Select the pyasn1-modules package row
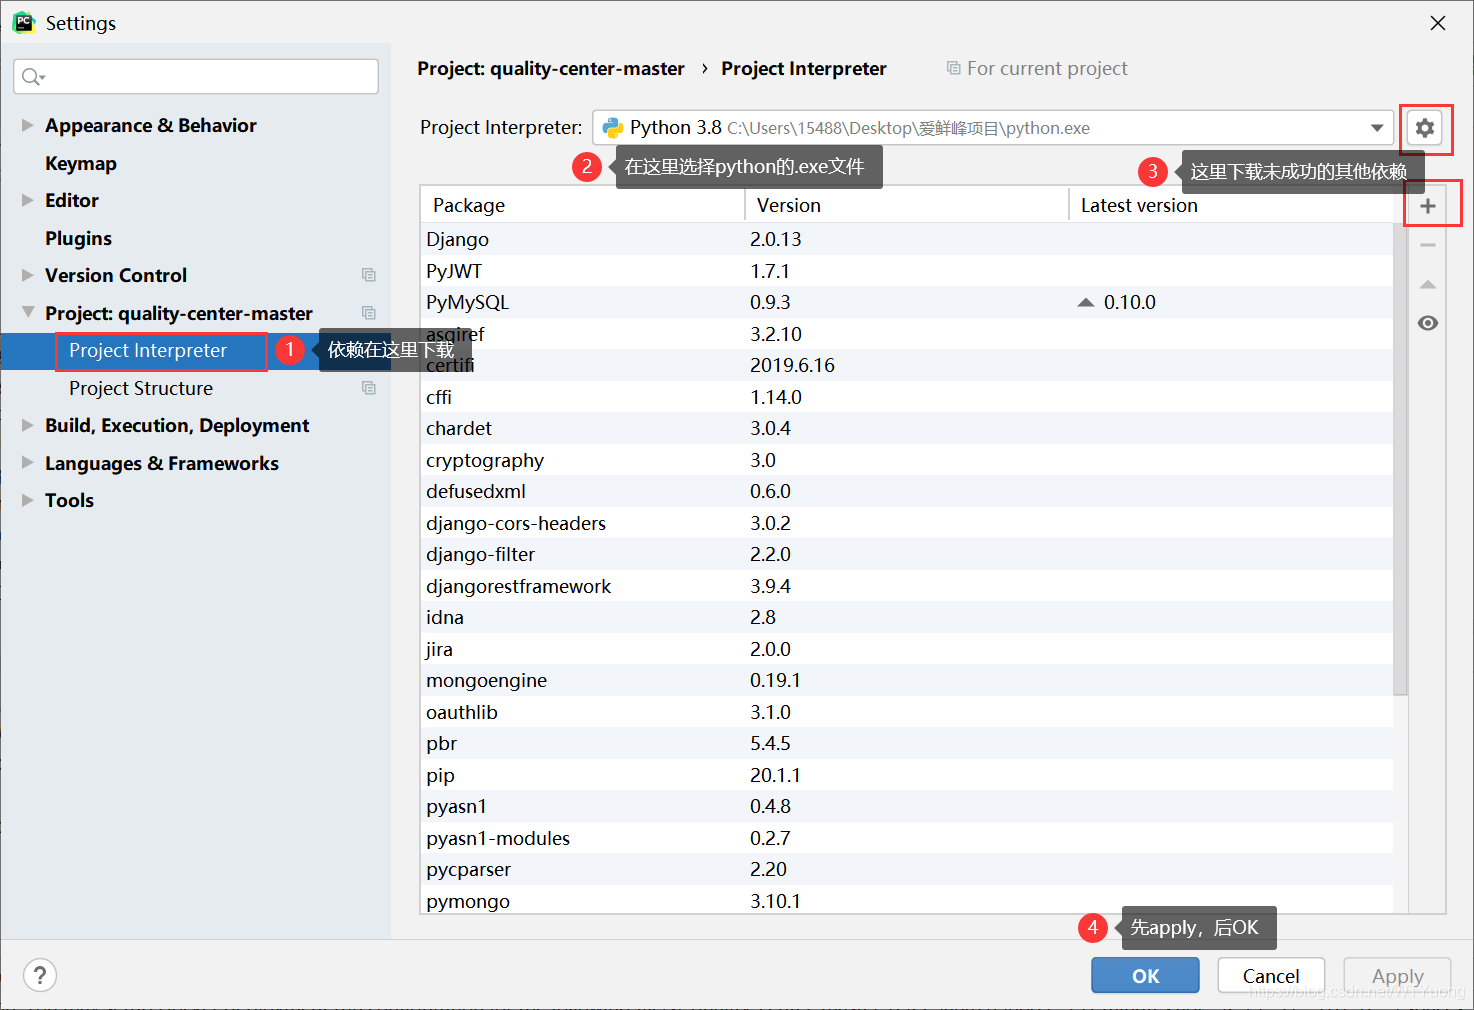 click(907, 838)
